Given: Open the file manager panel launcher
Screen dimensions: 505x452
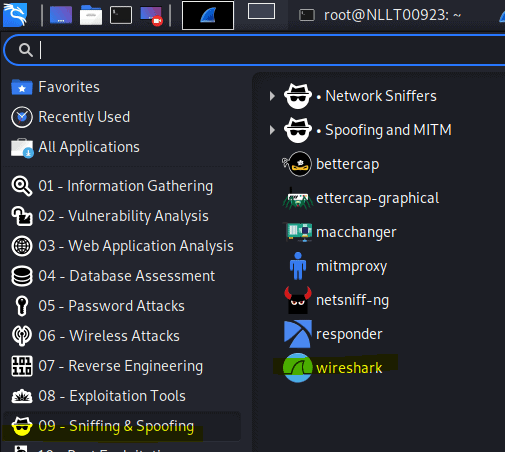Looking at the screenshot, I should [91, 15].
